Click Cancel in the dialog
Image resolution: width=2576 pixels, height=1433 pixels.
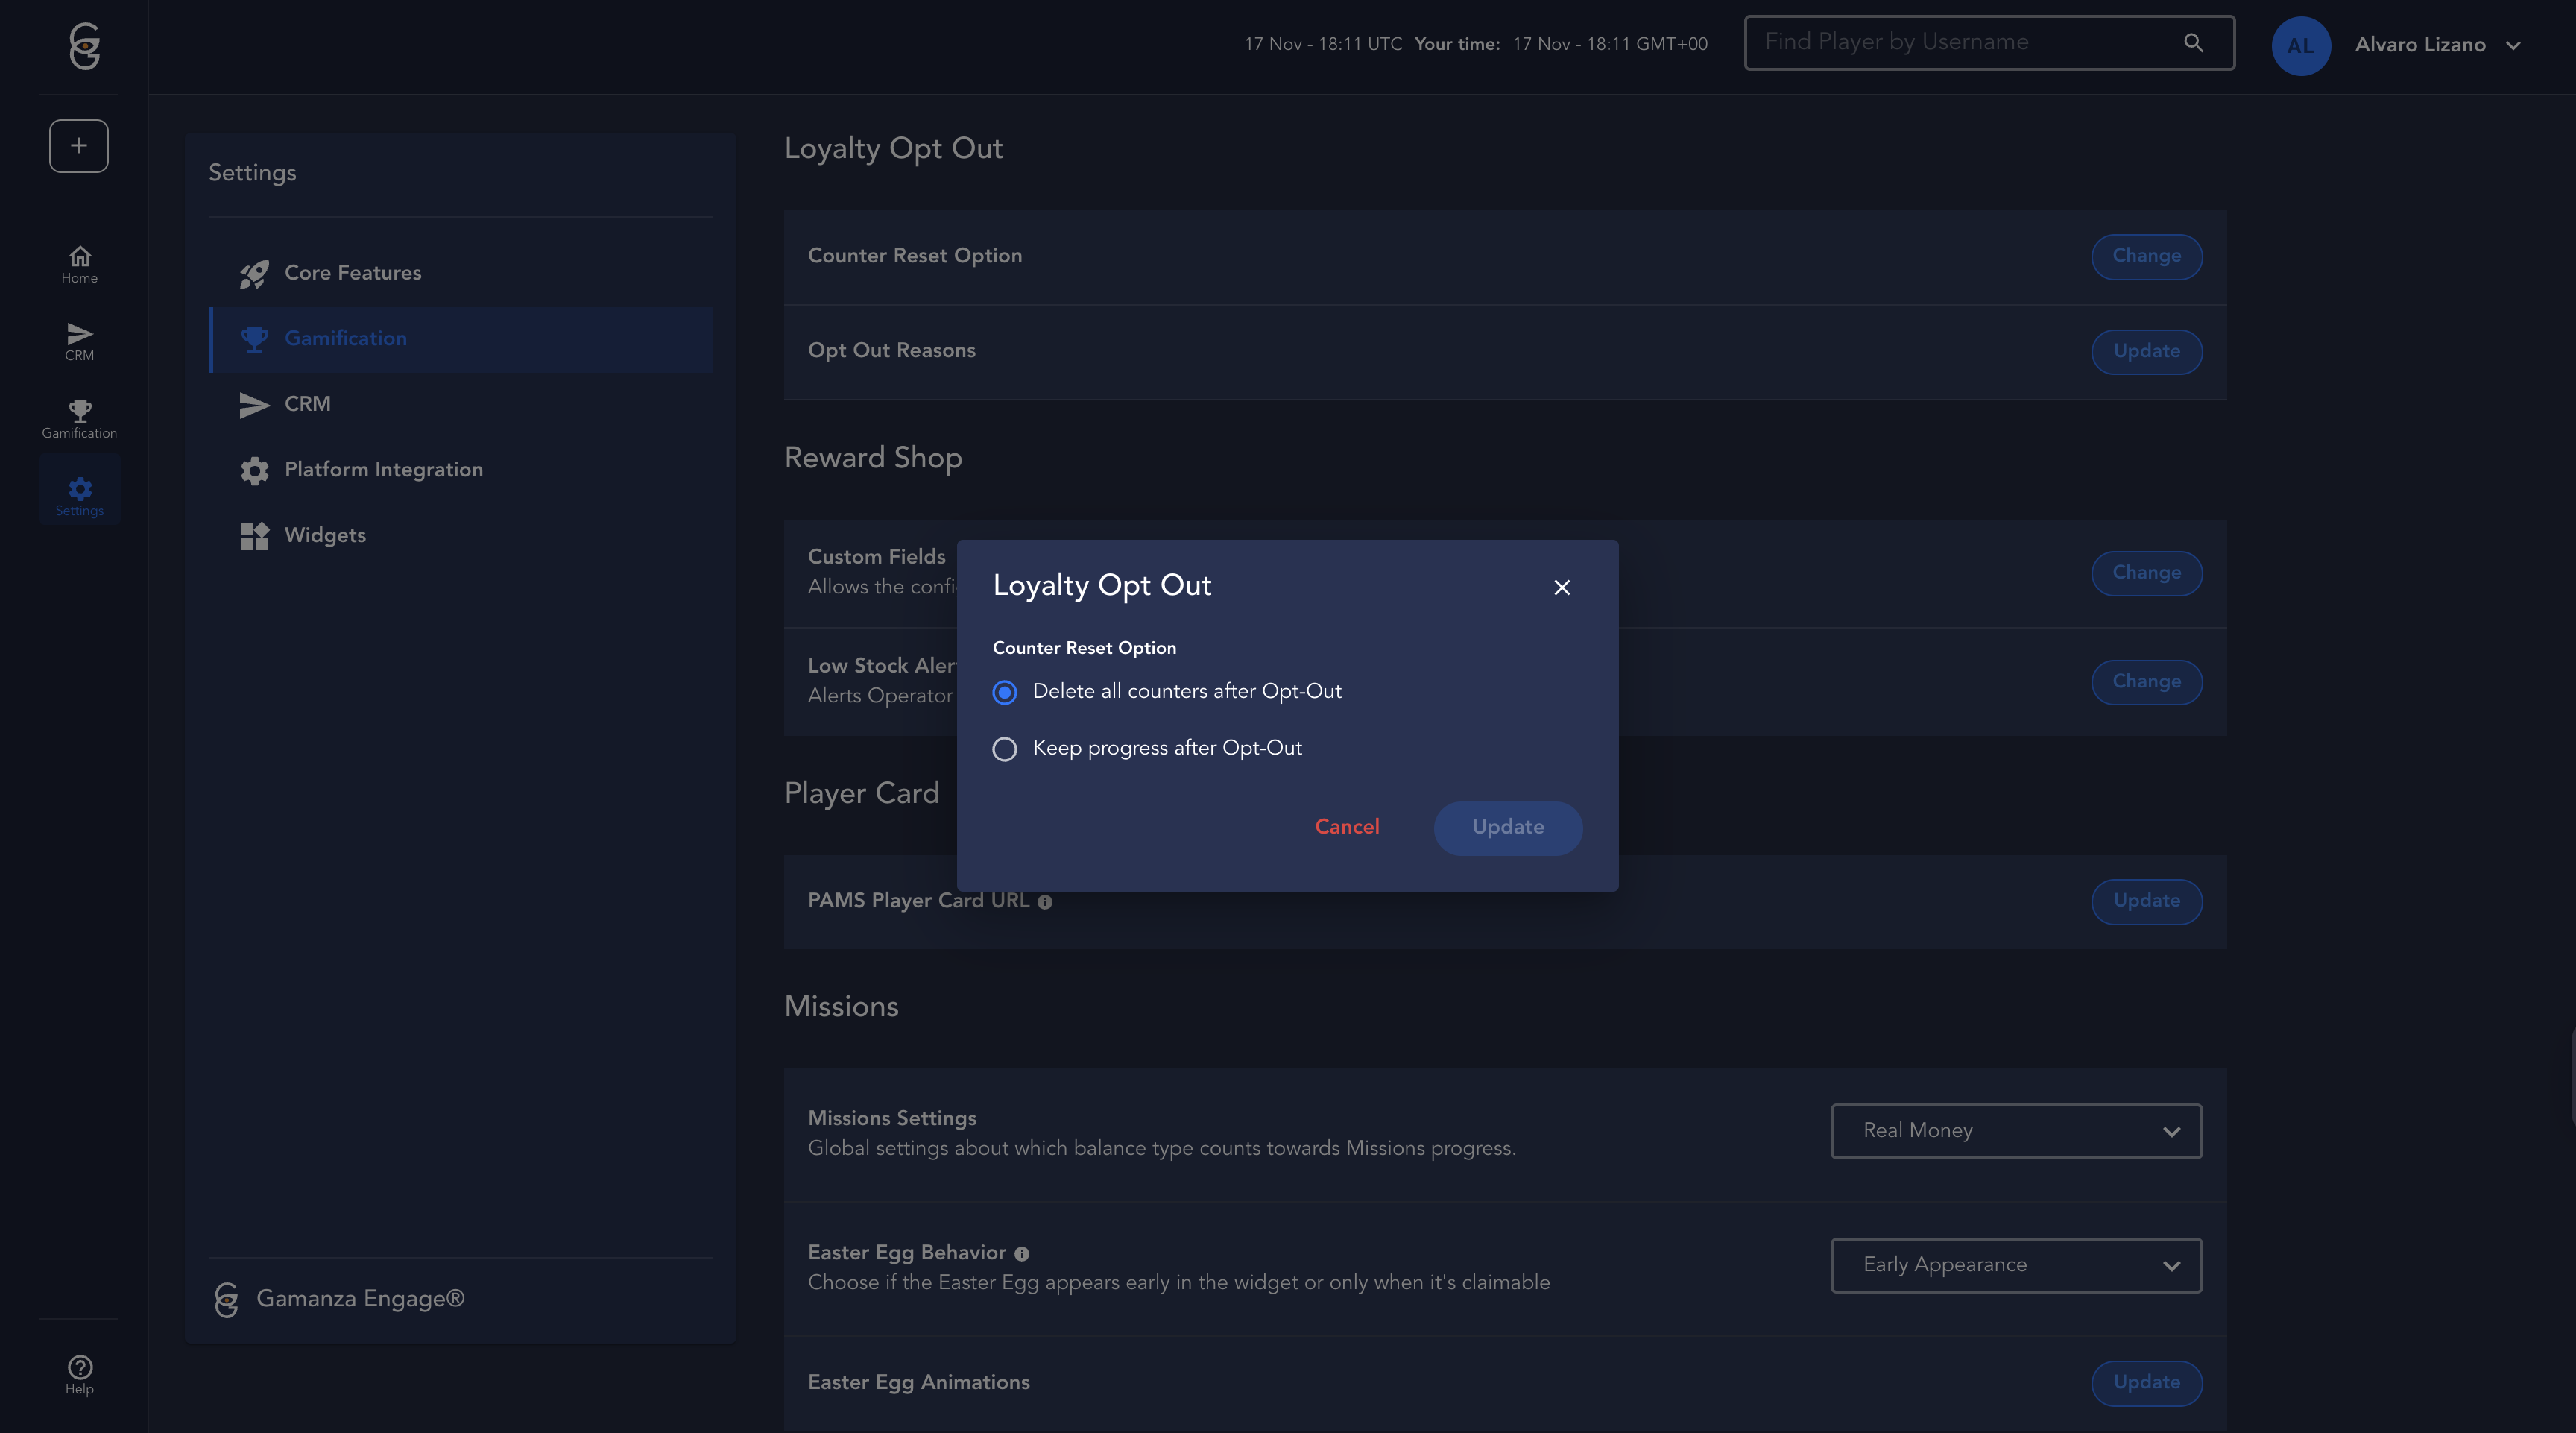click(1346, 827)
